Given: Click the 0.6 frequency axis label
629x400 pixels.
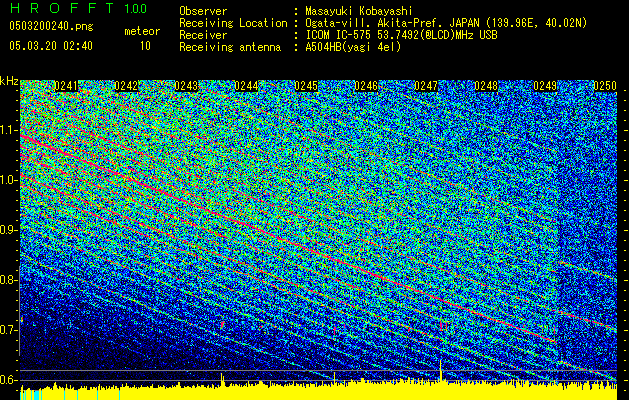Looking at the screenshot, I should (9, 380).
